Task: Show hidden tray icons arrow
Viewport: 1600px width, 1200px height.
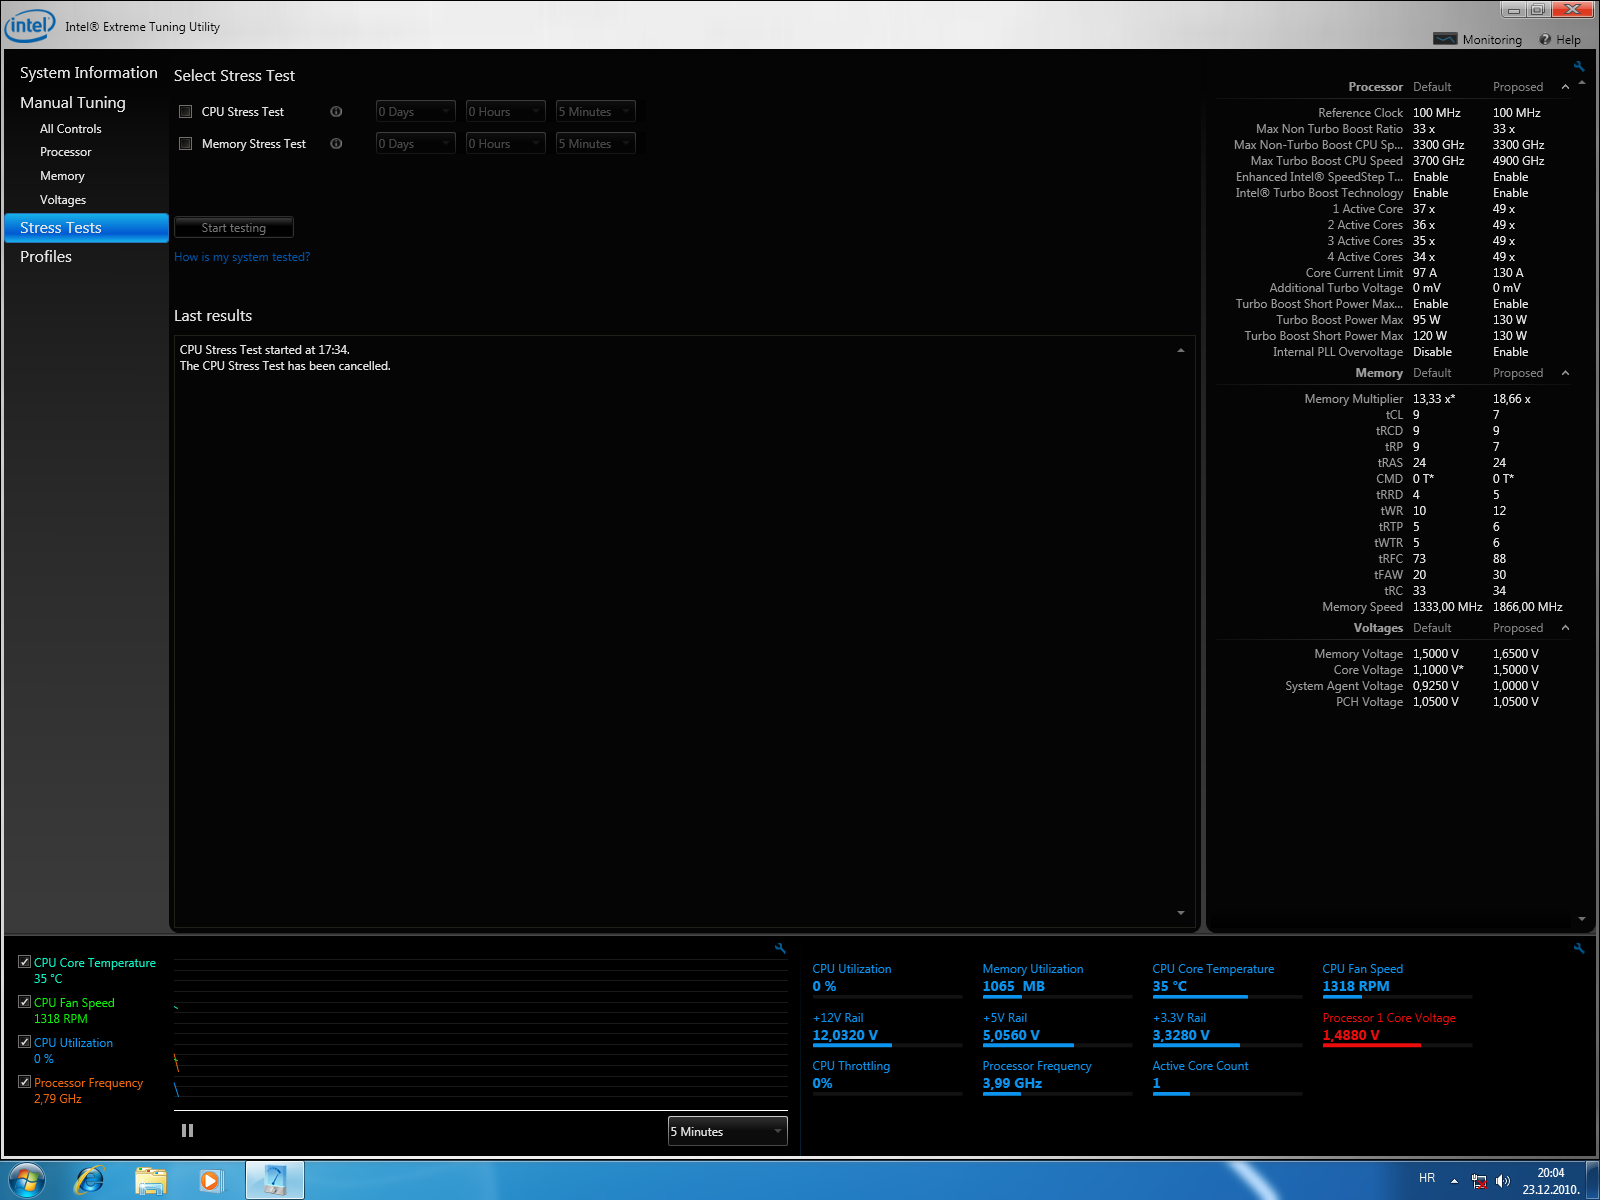Action: point(1454,1181)
